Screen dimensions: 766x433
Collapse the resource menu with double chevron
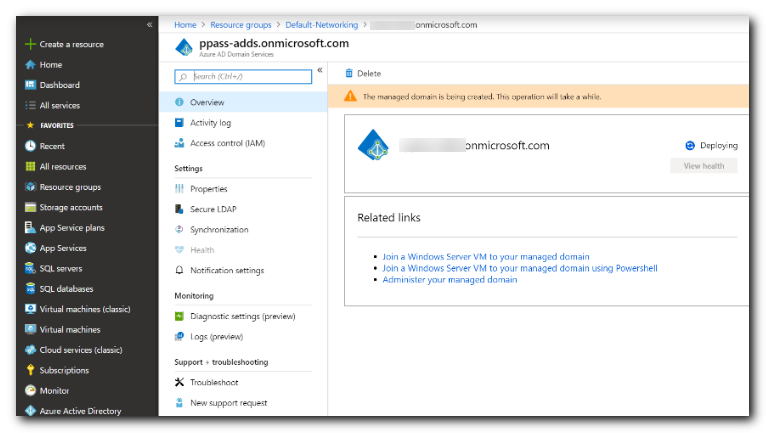click(320, 70)
